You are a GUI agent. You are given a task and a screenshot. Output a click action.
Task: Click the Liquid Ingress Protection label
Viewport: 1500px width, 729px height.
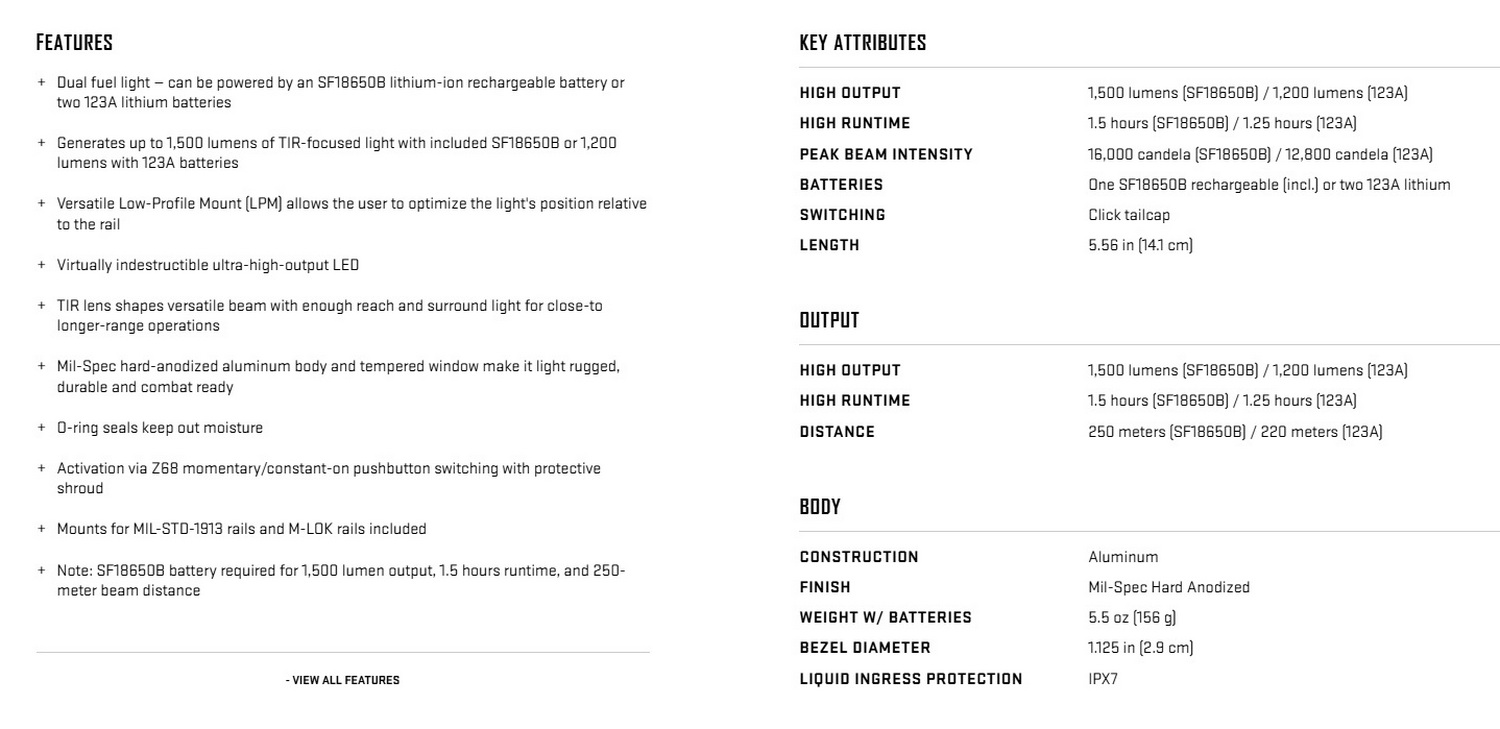click(x=911, y=679)
